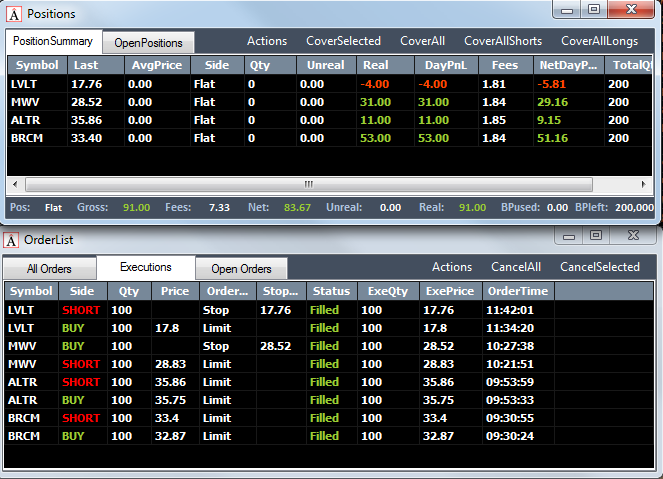Sort executions by OrderTime column header
This screenshot has height=479, width=663.
click(518, 291)
